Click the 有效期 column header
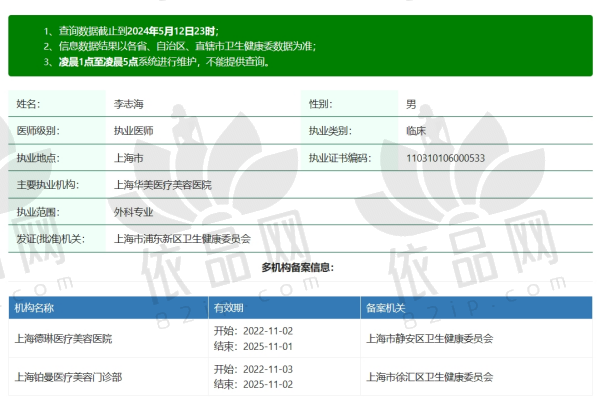Image resolution: width=600 pixels, height=399 pixels. [228, 308]
